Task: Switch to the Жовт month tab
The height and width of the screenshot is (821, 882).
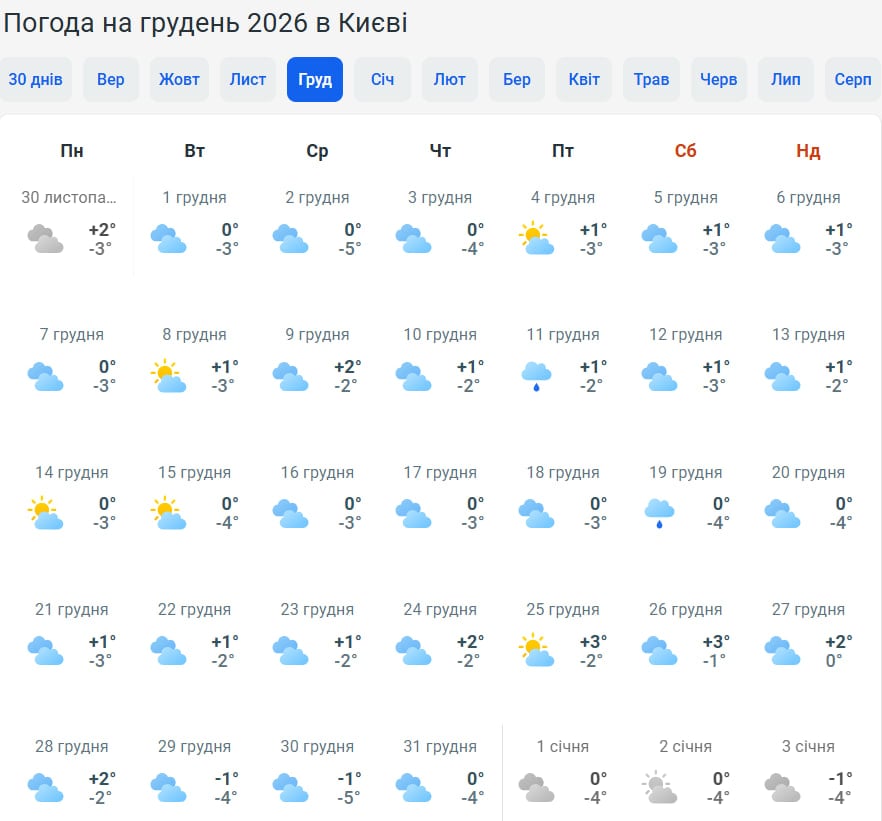Action: point(179,79)
